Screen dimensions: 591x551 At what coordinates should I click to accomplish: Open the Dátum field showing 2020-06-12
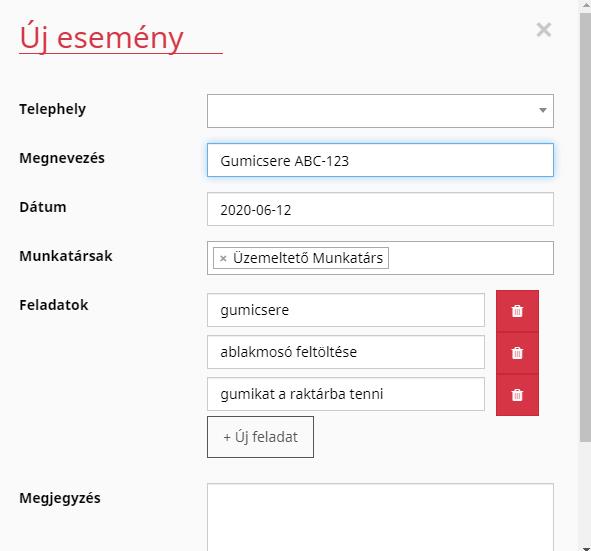tap(380, 209)
